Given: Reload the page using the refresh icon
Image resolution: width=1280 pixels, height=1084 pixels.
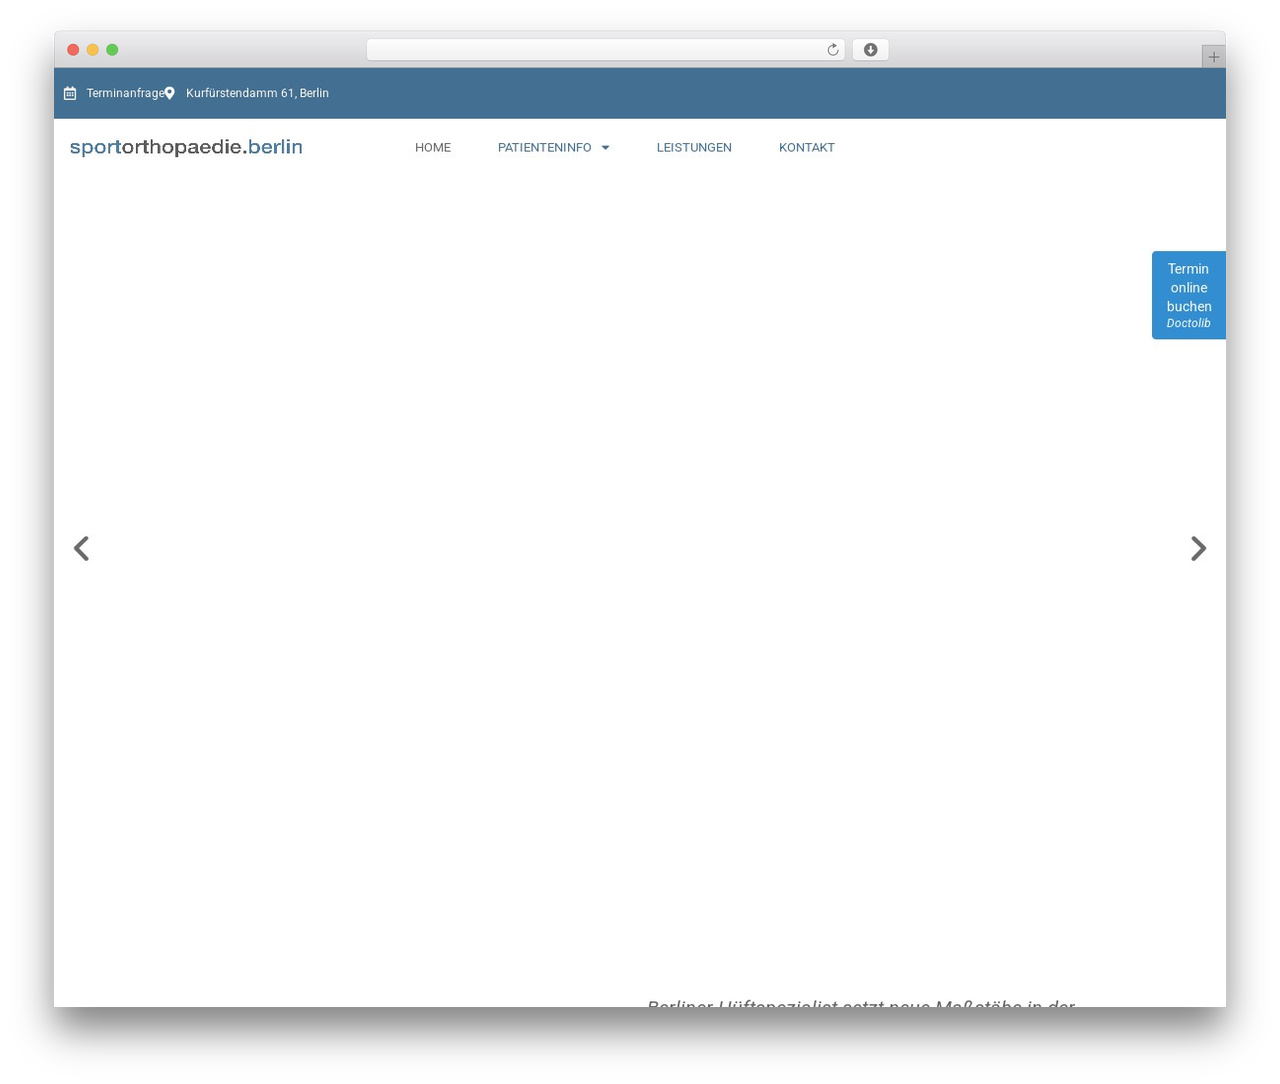Looking at the screenshot, I should tap(832, 50).
